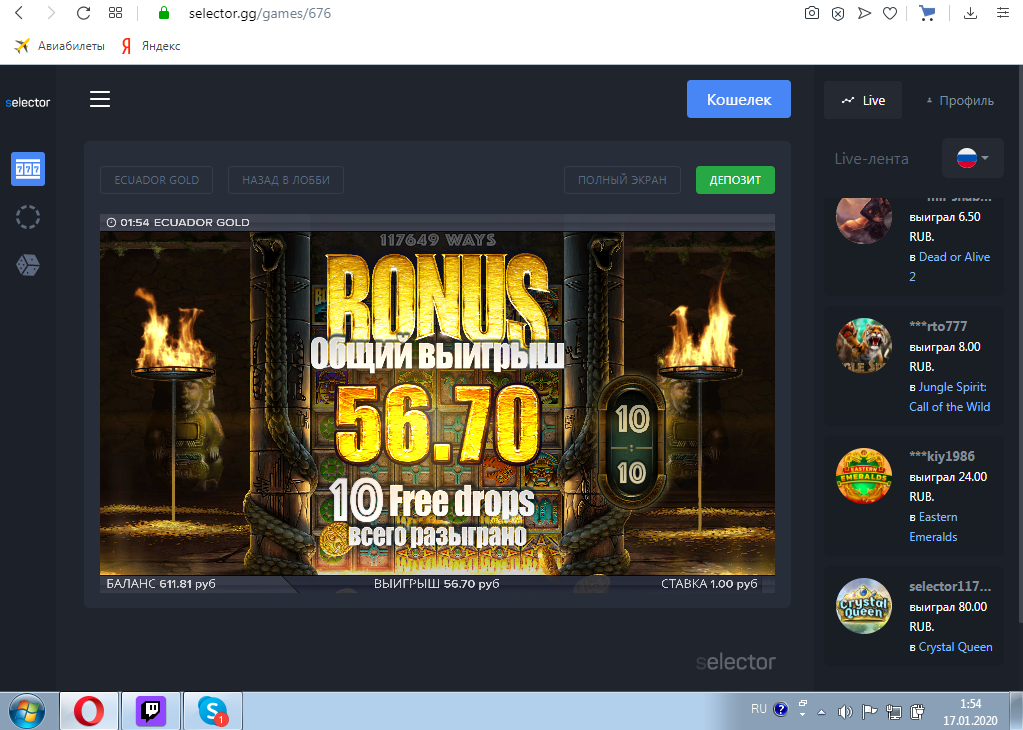This screenshot has width=1023, height=730.
Task: Select the 777 slots sidebar icon
Action: 28,169
